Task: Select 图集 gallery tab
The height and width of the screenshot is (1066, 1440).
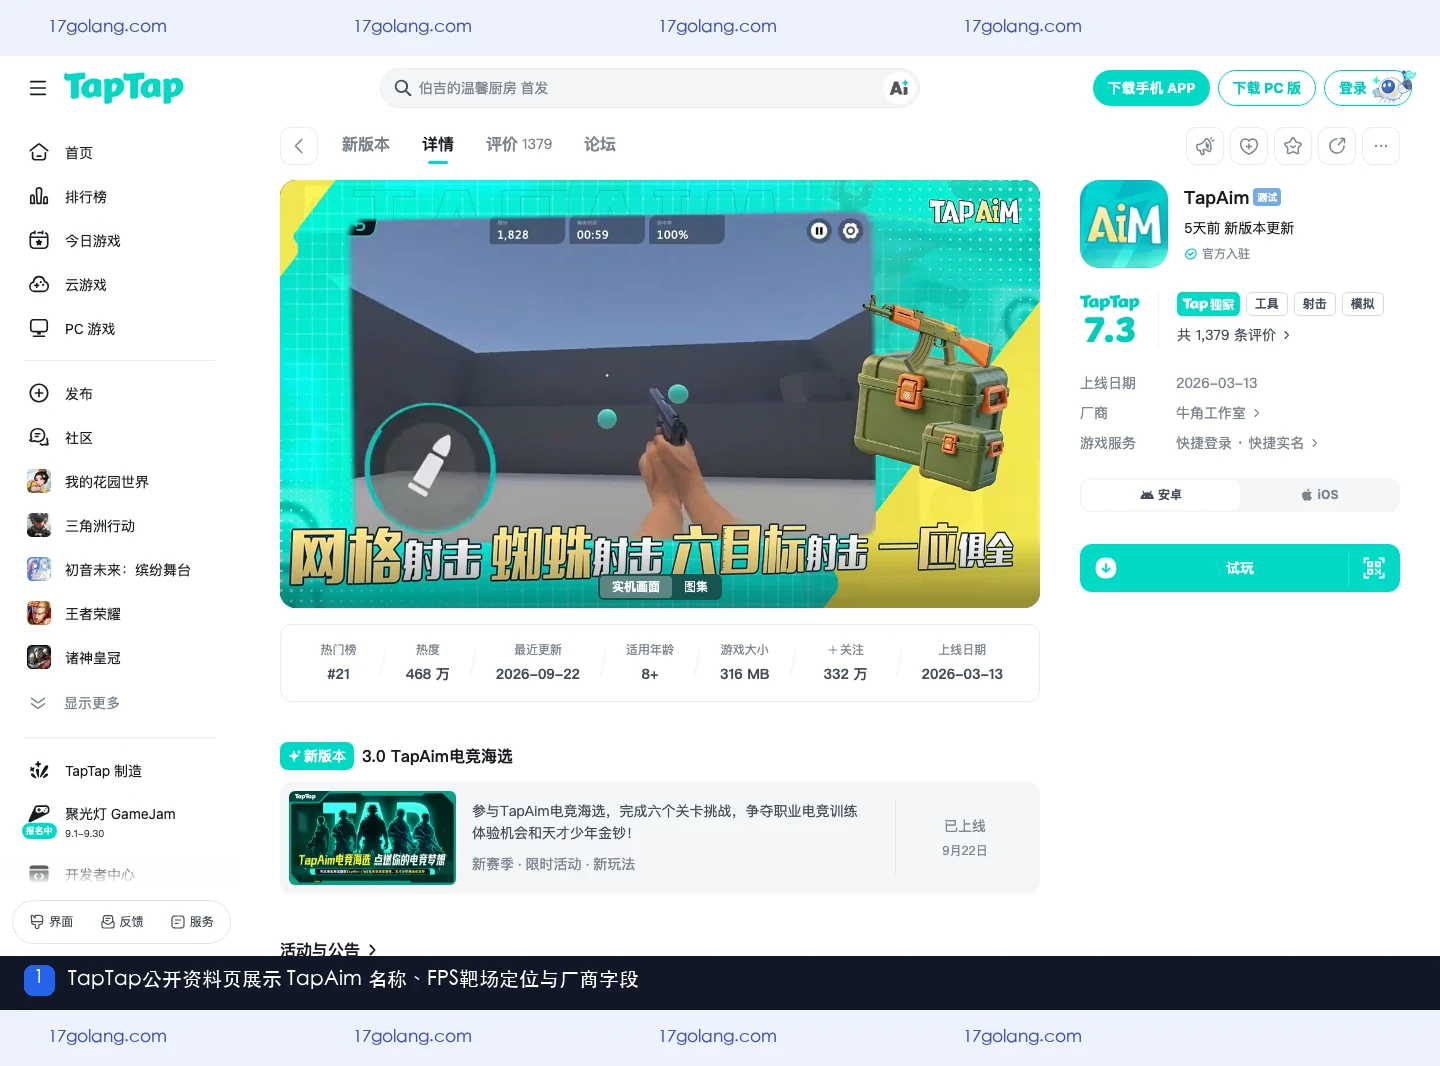Action: 696,587
